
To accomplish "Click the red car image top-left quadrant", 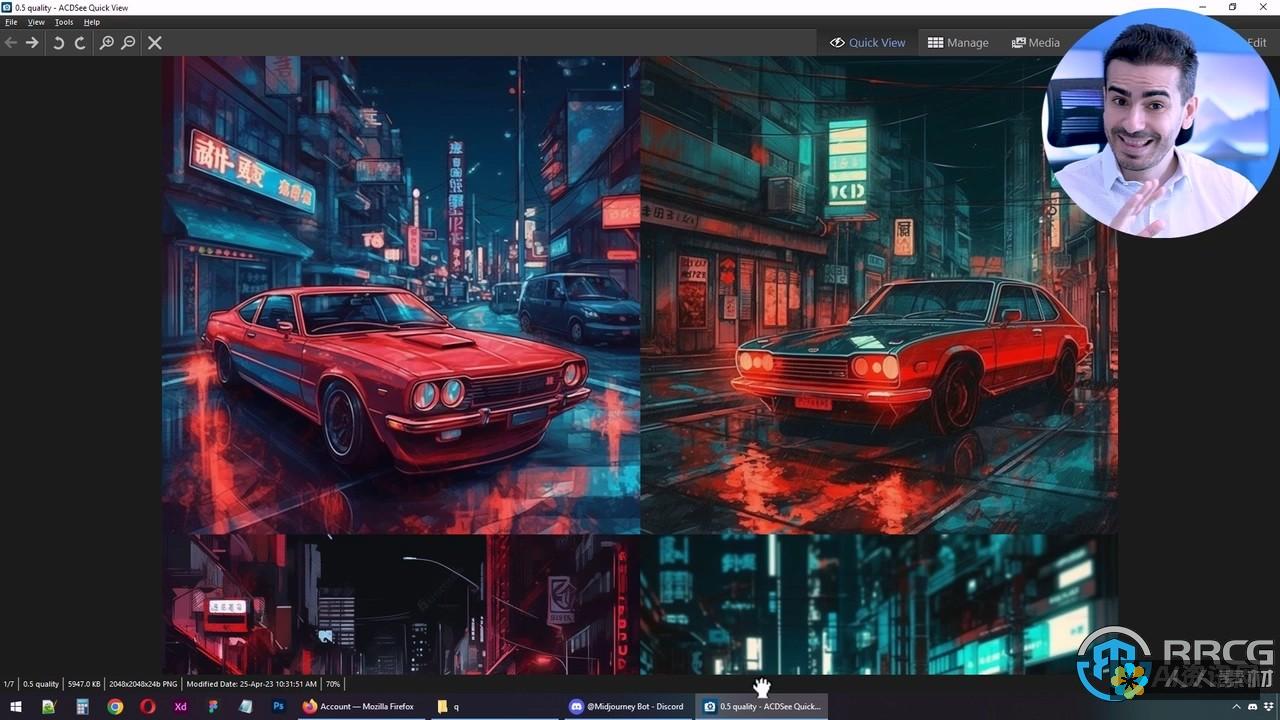I will 401,295.
